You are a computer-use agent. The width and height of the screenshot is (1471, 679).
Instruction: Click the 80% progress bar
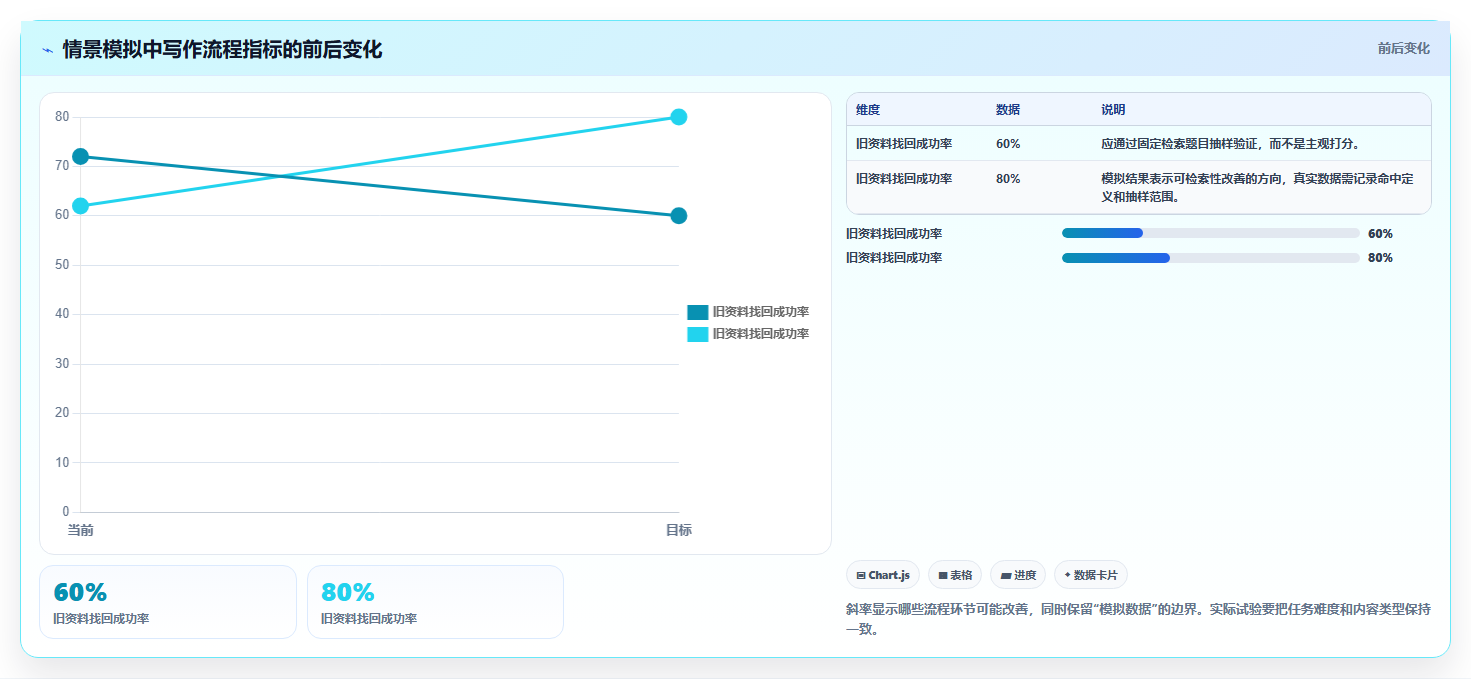[x=1210, y=257]
